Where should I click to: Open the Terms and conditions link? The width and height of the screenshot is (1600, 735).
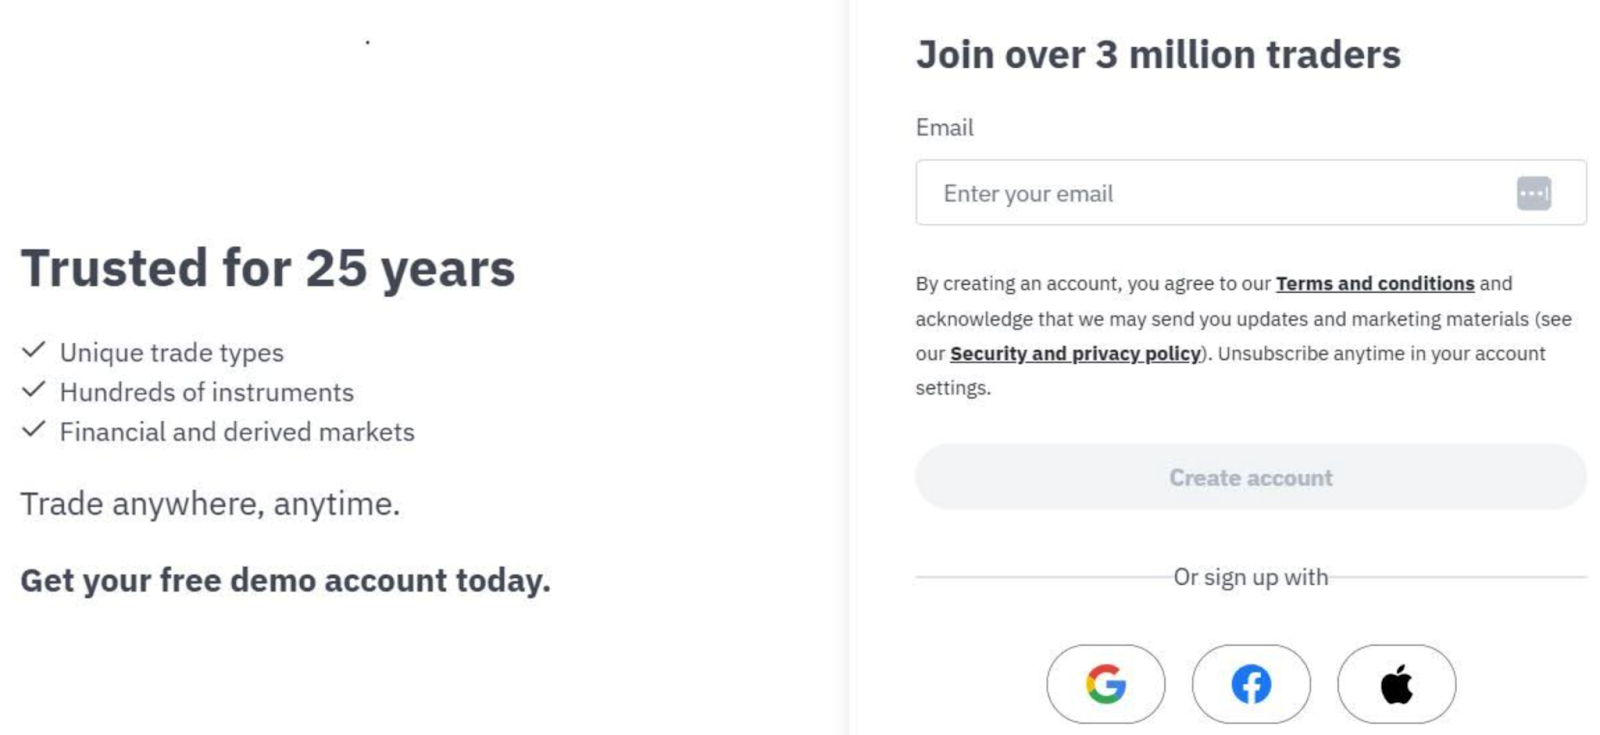pos(1374,283)
